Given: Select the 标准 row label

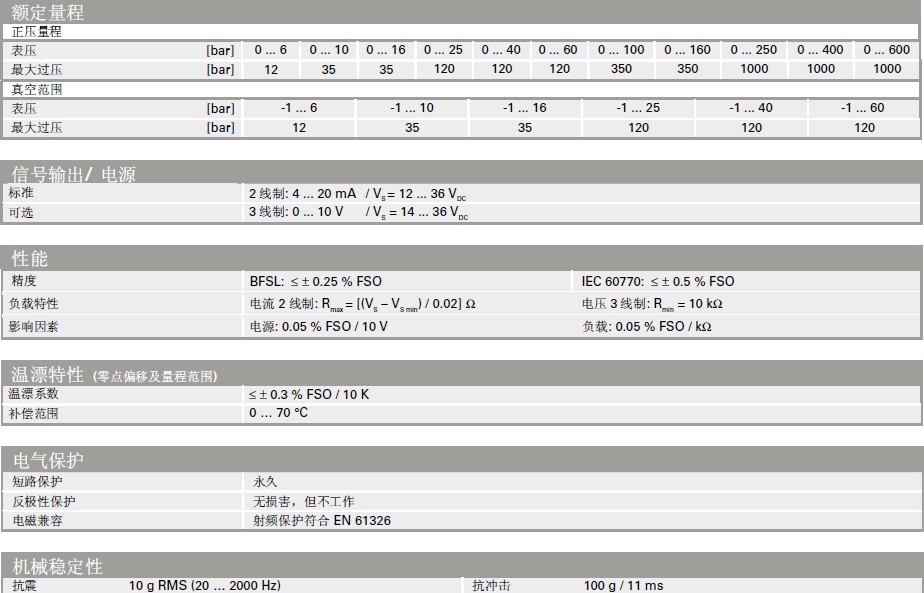Looking at the screenshot, I should pos(21,193).
